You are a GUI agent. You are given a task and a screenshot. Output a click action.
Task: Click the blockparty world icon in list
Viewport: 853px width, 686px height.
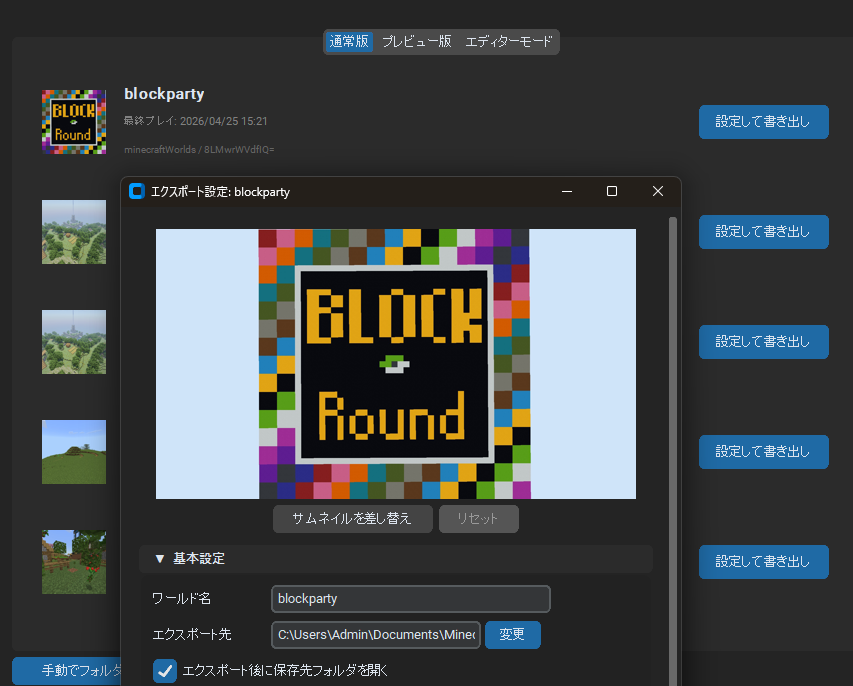point(73,122)
